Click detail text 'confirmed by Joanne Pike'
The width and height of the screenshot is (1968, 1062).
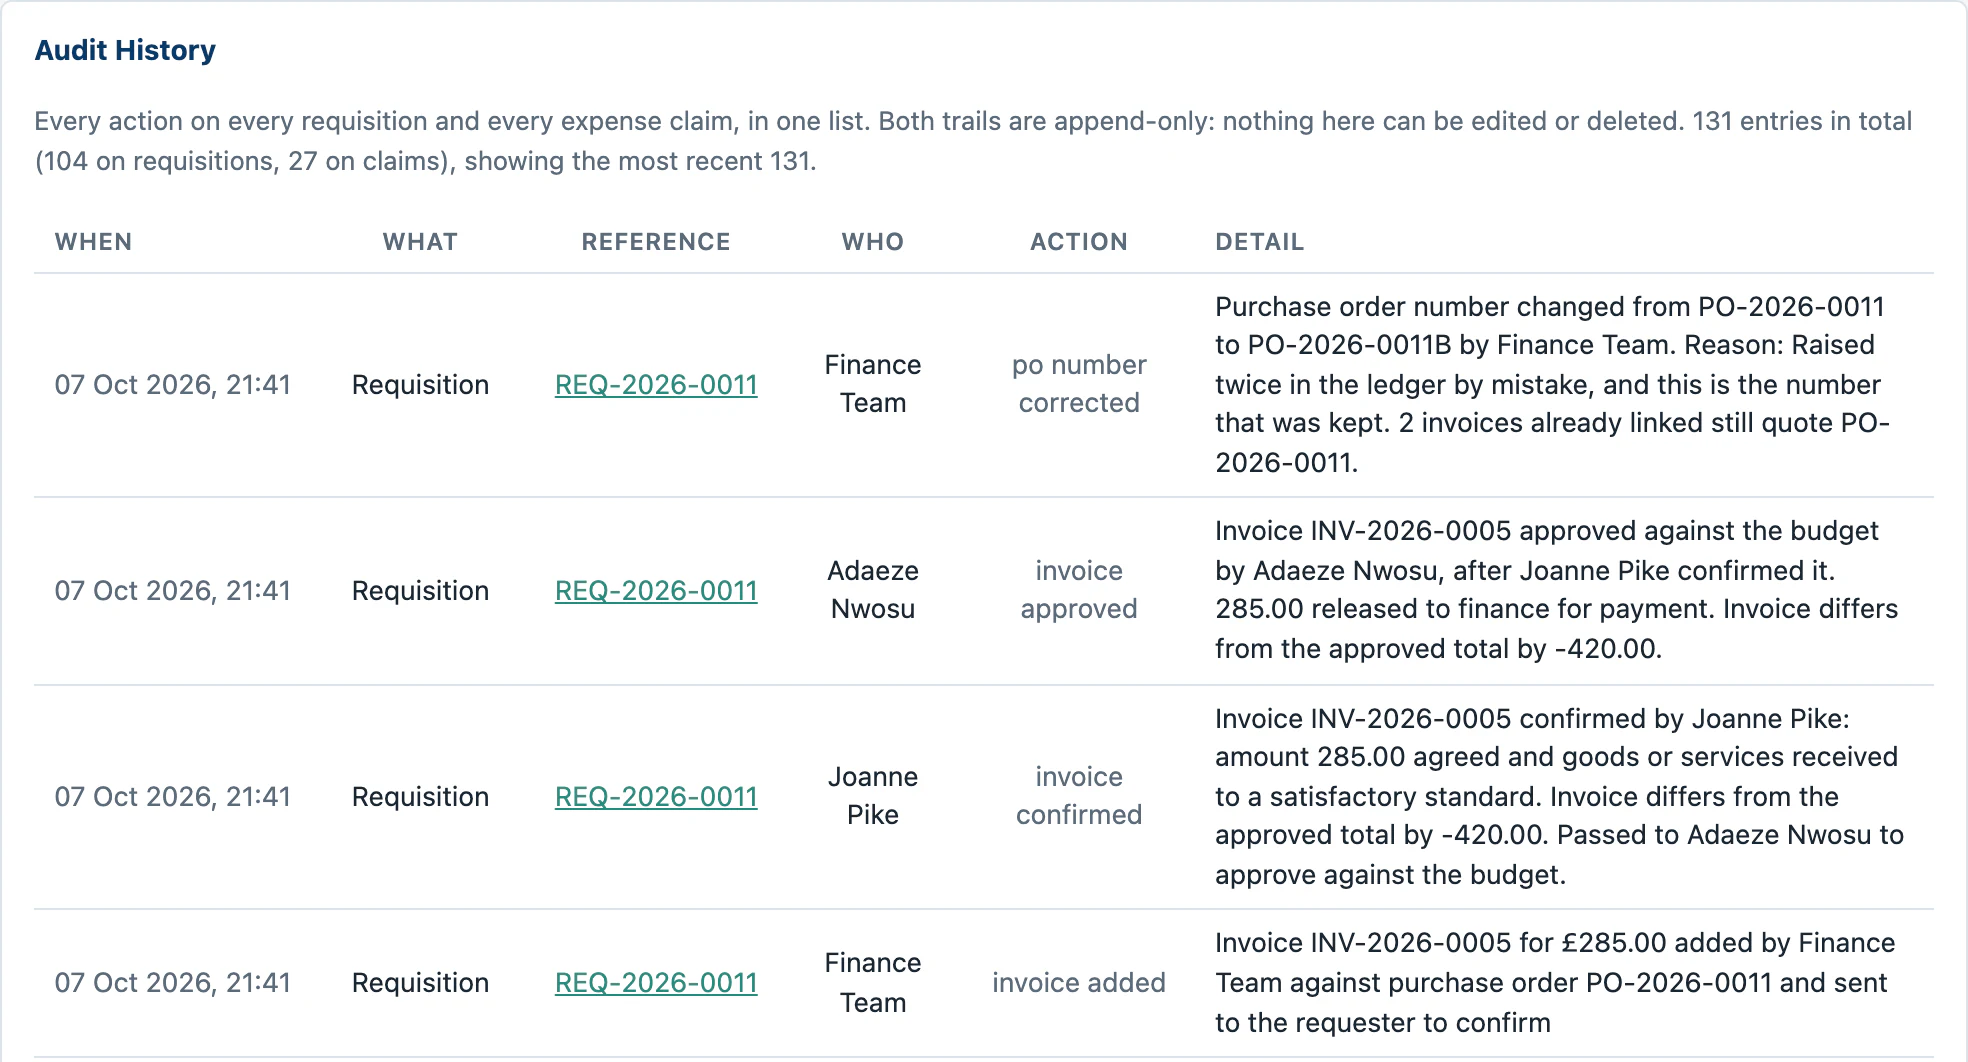coord(1684,719)
